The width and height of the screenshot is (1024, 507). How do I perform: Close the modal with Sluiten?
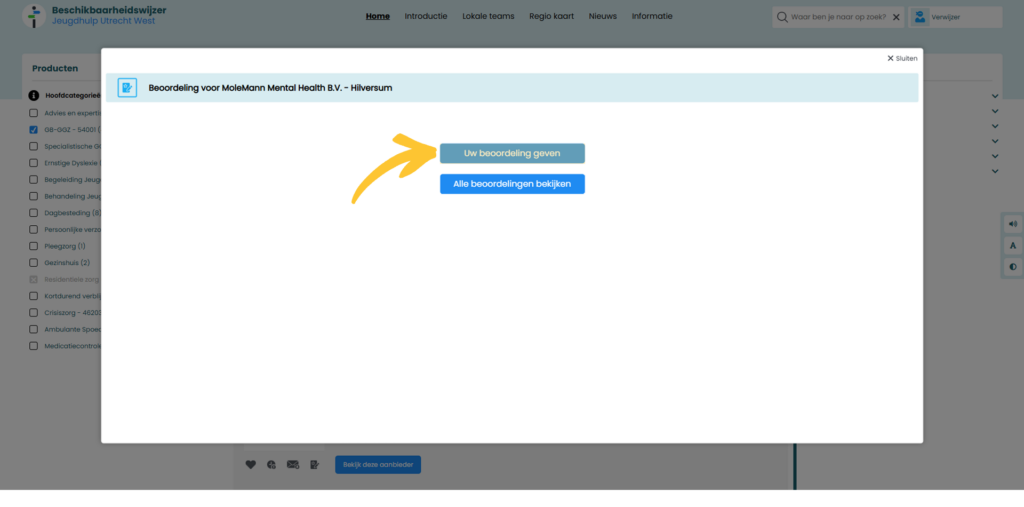902,58
